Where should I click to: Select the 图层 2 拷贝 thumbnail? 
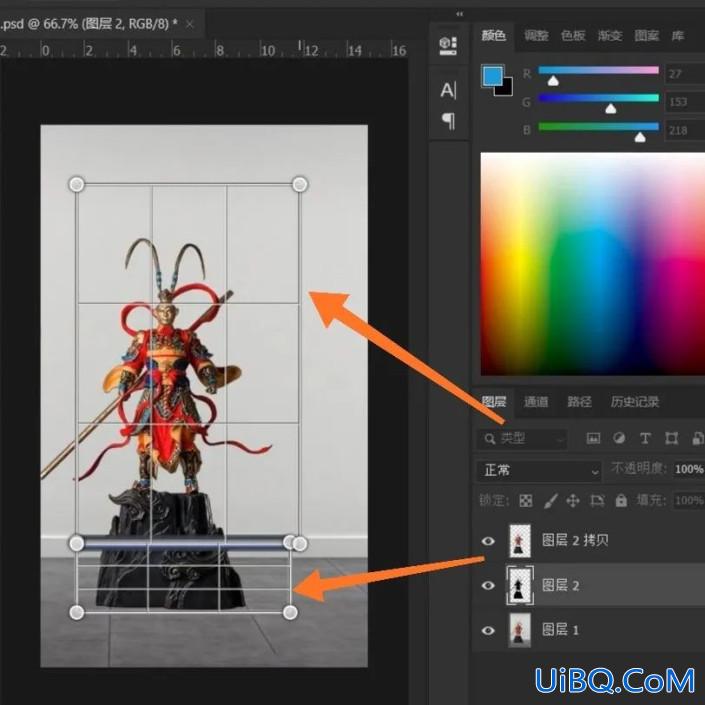point(520,540)
